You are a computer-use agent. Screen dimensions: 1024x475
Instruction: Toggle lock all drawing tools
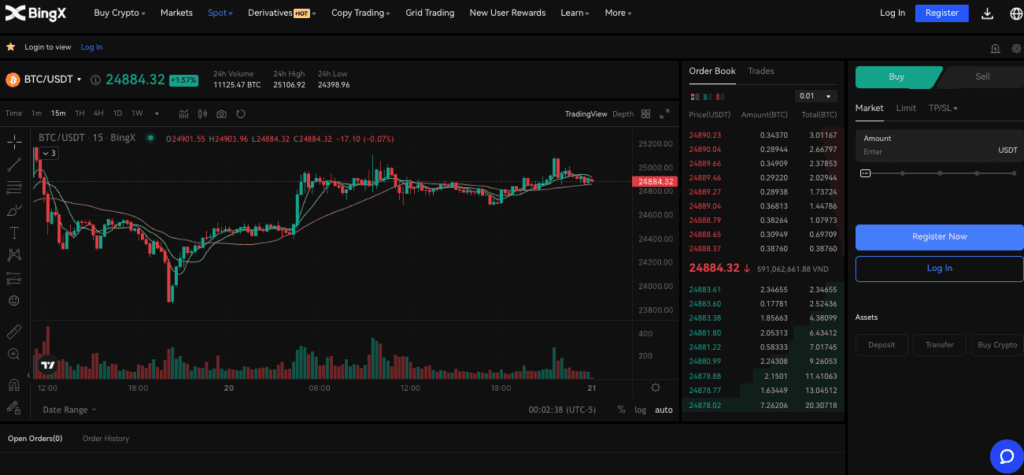point(14,407)
